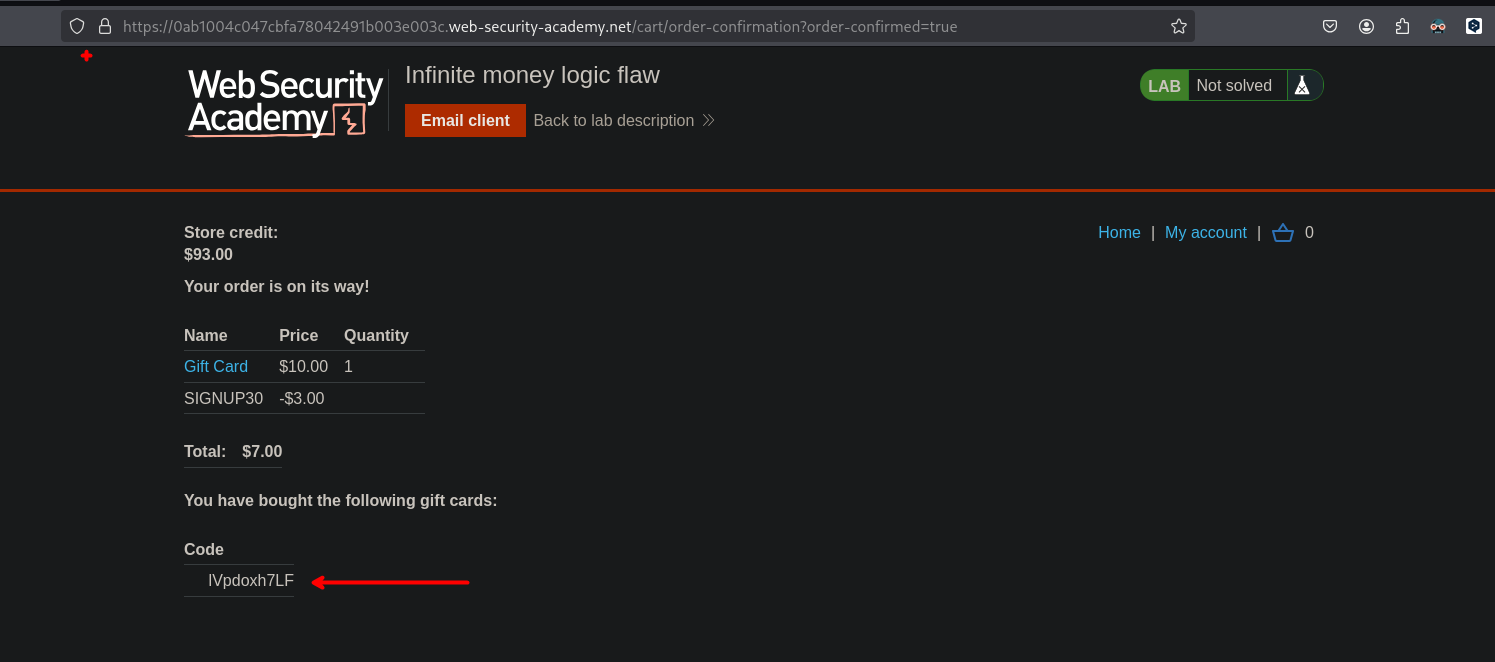Click the Web Security Academy logo

point(285,102)
